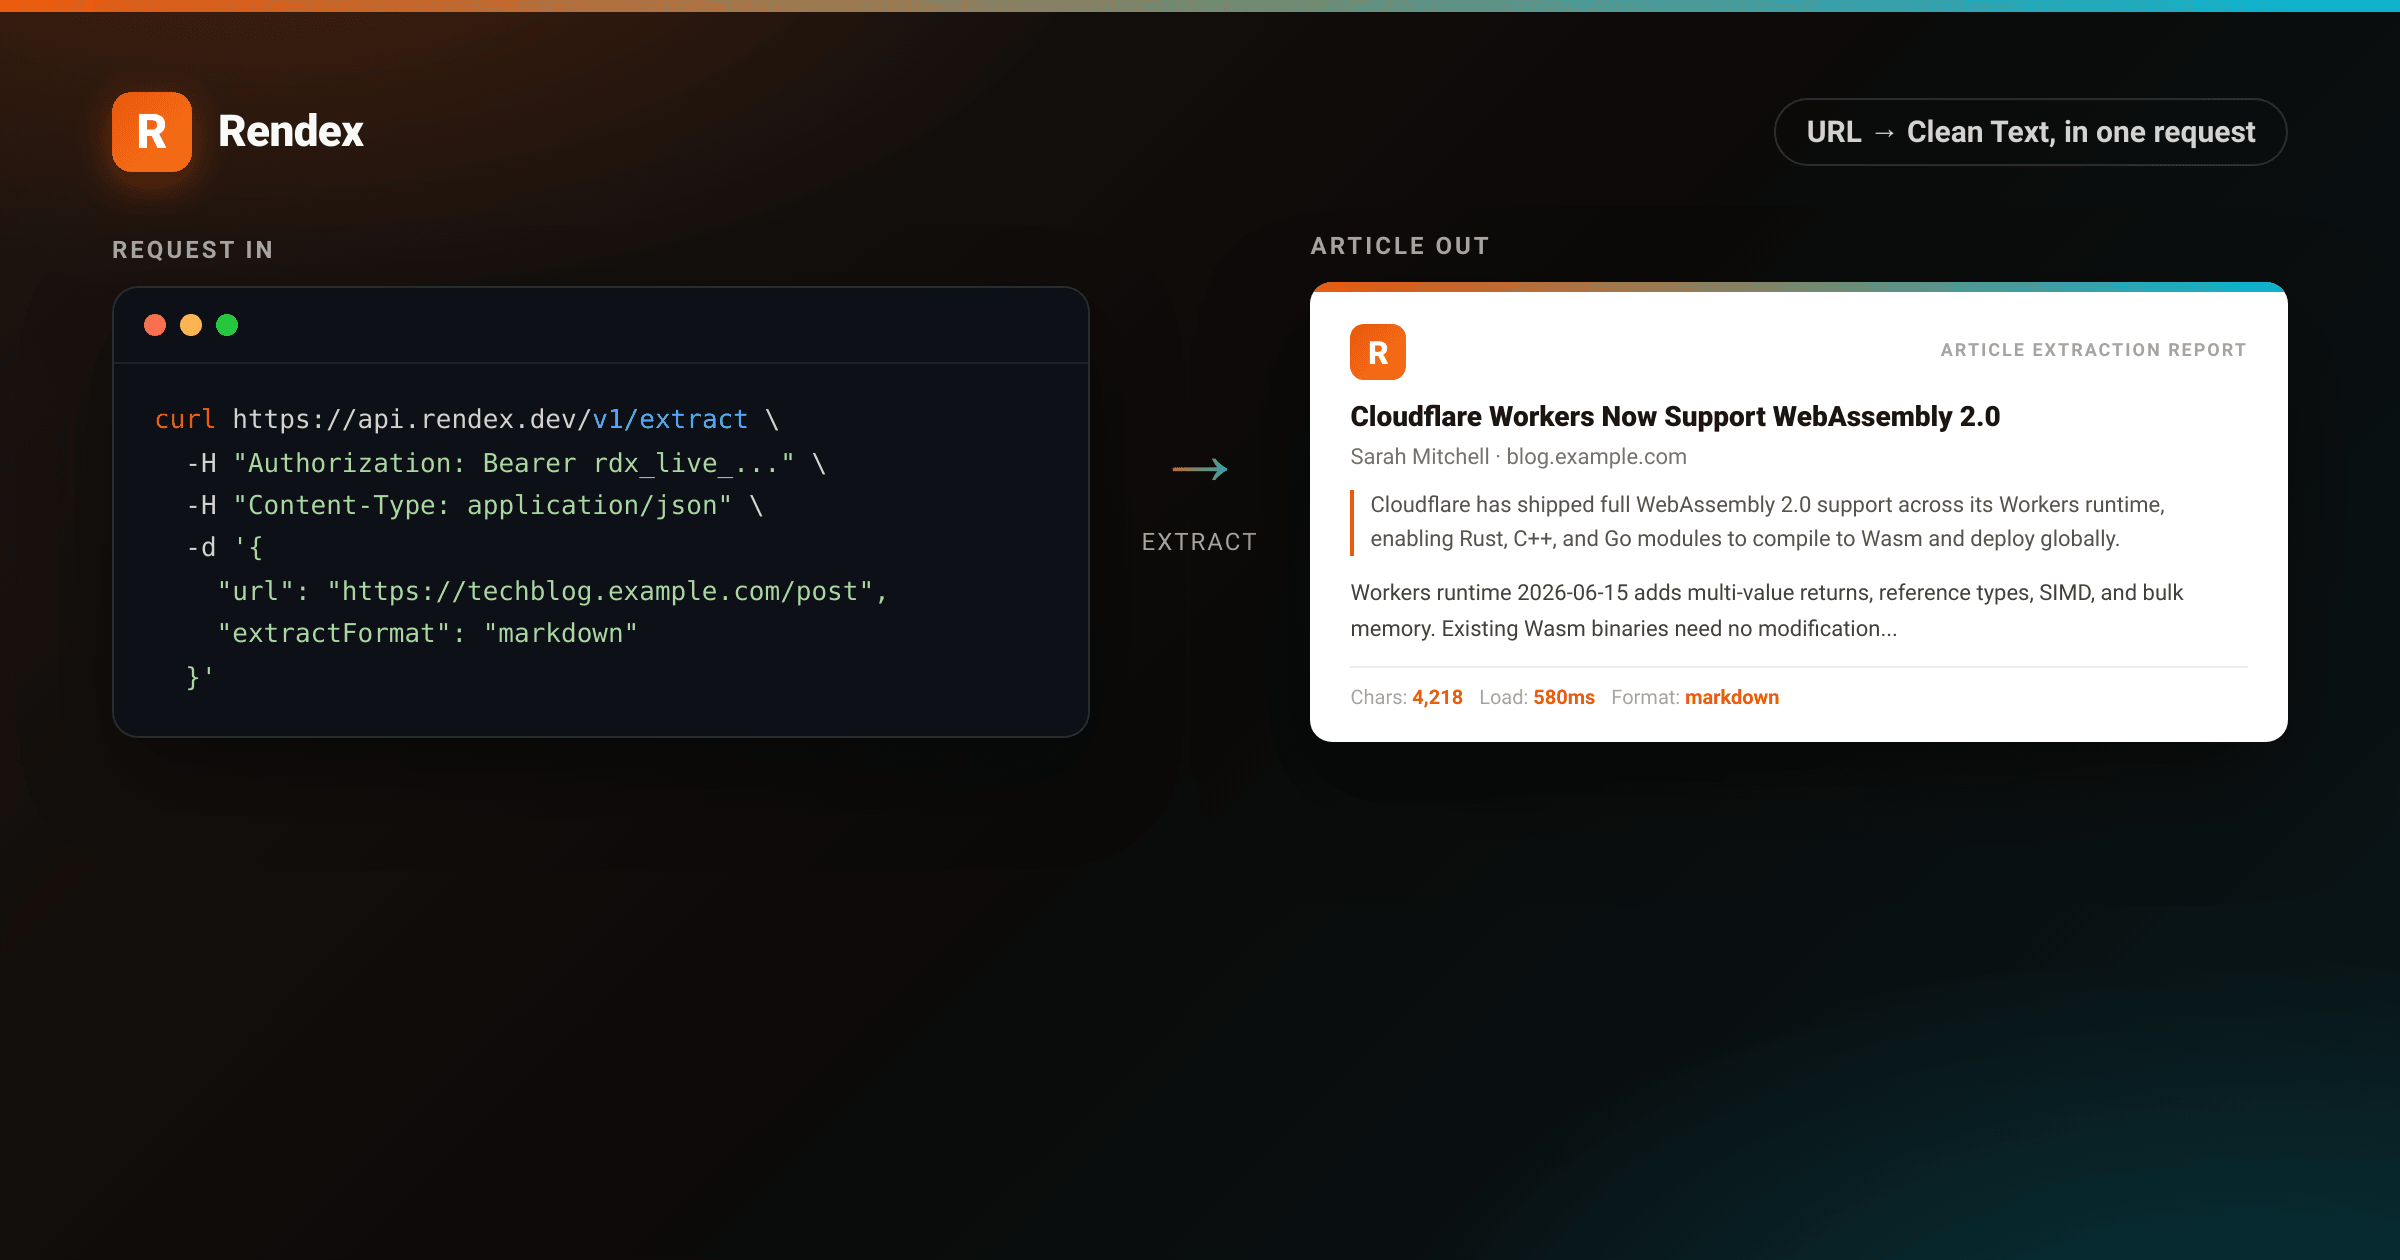Click the closing }' line in terminal
The height and width of the screenshot is (1260, 2400).
pyautogui.click(x=200, y=677)
